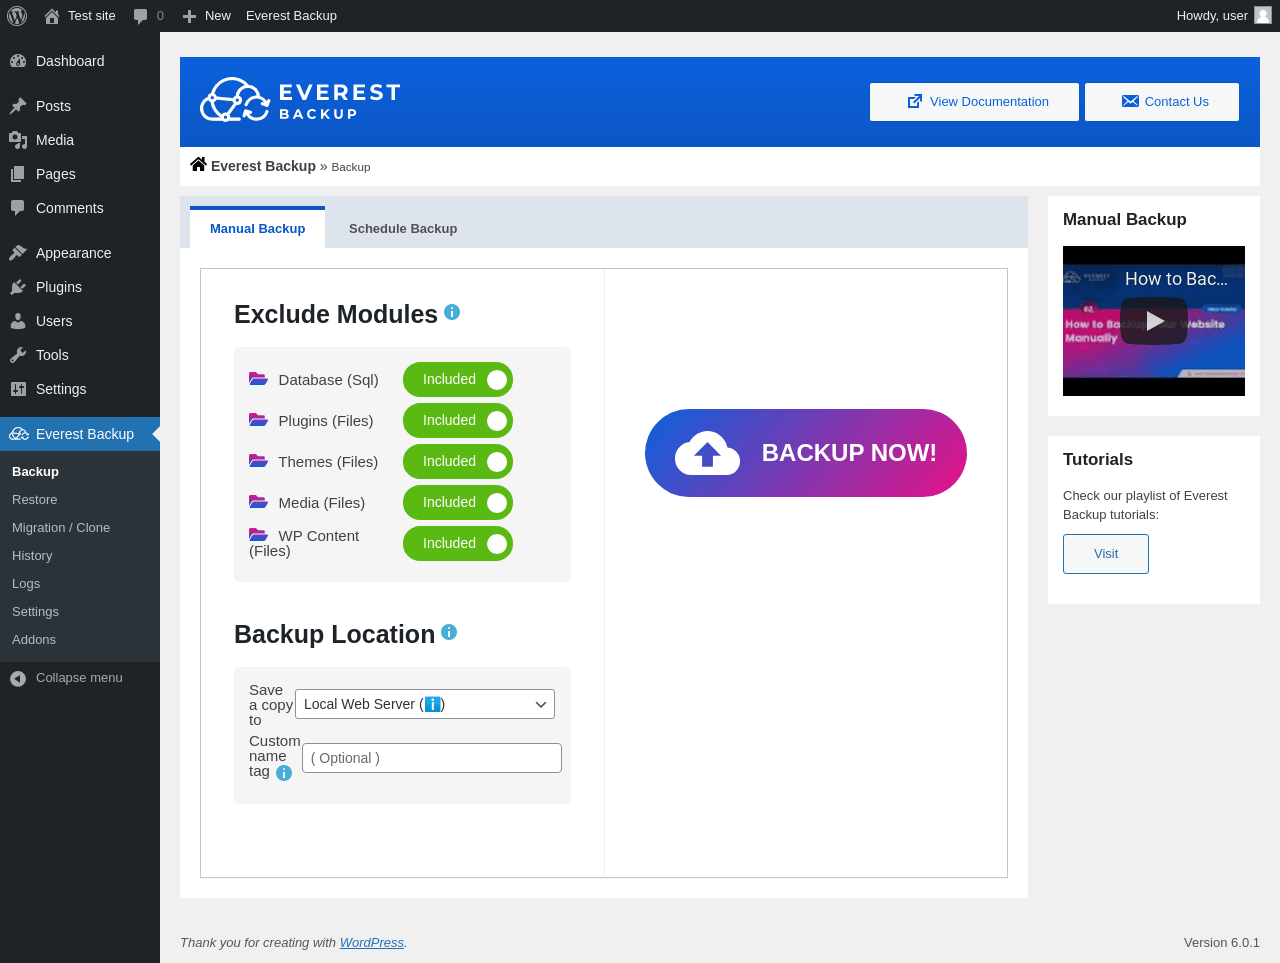Click the Tools wrench icon
The width and height of the screenshot is (1280, 963).
click(x=18, y=355)
